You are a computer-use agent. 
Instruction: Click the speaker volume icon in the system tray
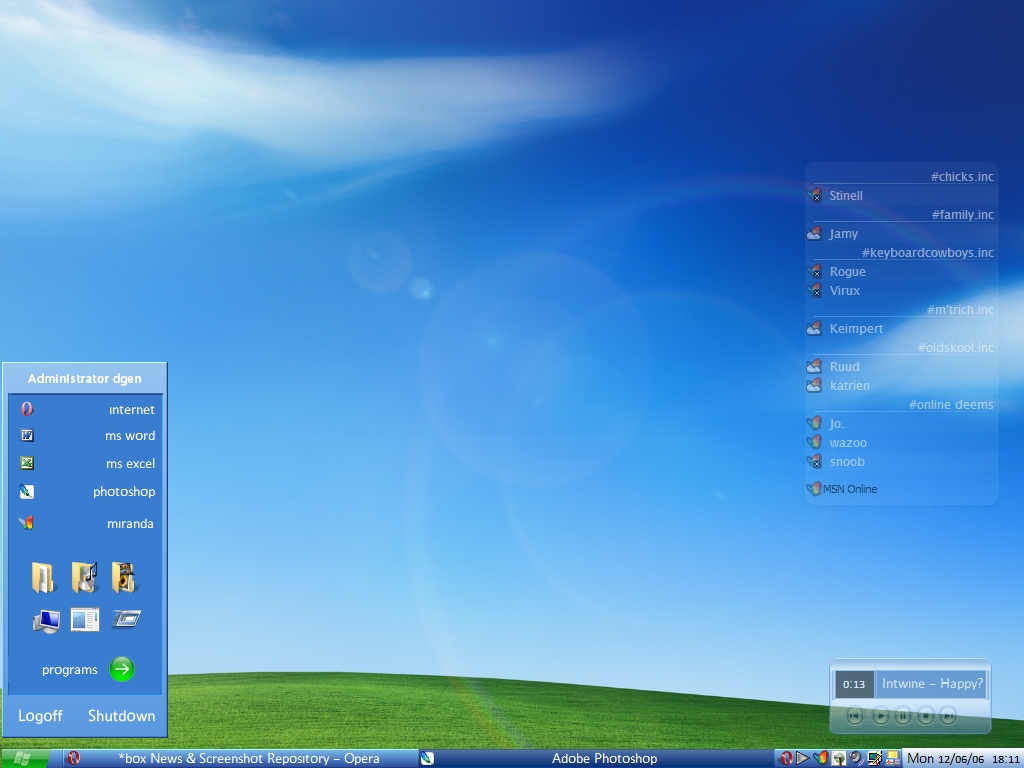click(856, 758)
